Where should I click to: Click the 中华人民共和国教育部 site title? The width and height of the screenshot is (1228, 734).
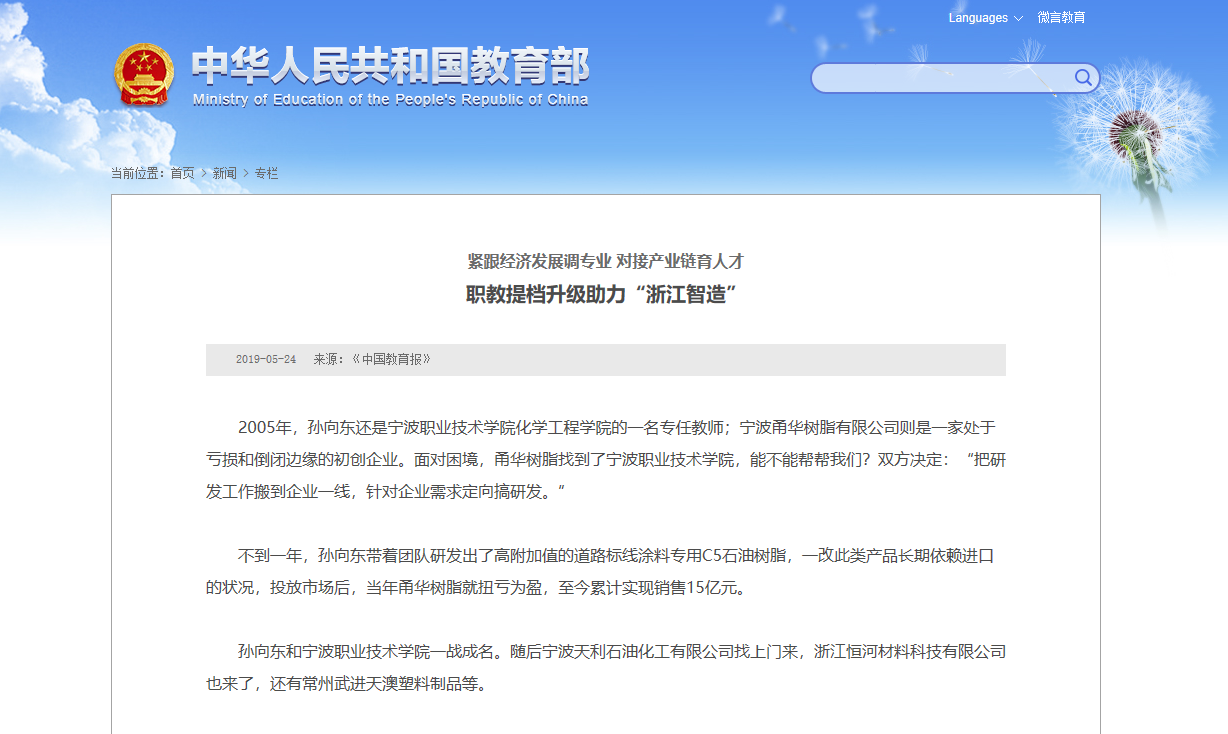390,66
